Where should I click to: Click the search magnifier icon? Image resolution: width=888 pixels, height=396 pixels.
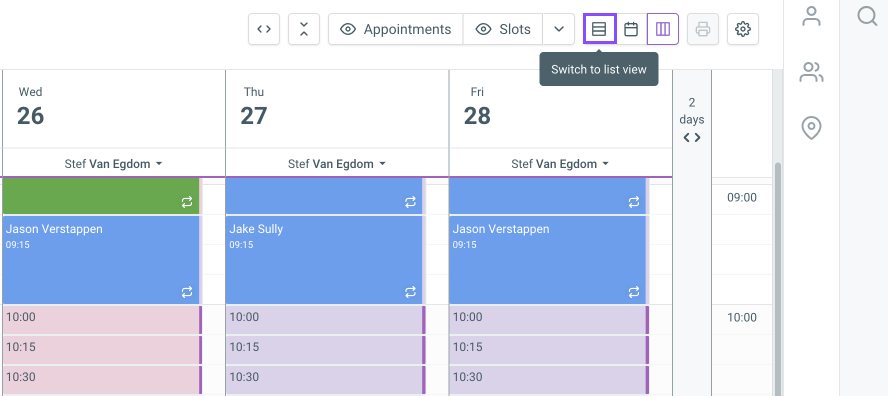point(867,15)
